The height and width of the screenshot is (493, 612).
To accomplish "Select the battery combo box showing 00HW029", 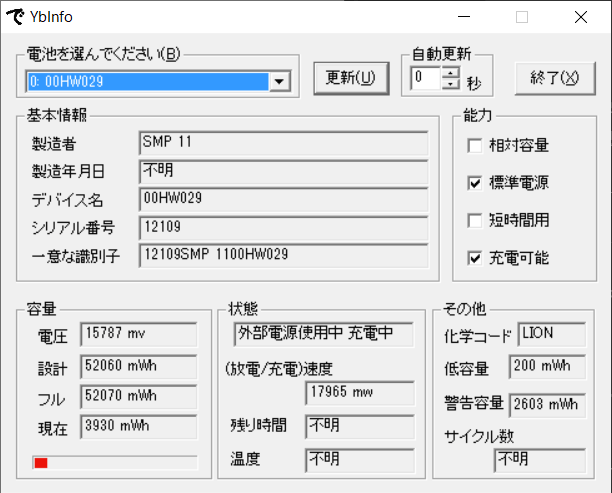I will pos(148,82).
